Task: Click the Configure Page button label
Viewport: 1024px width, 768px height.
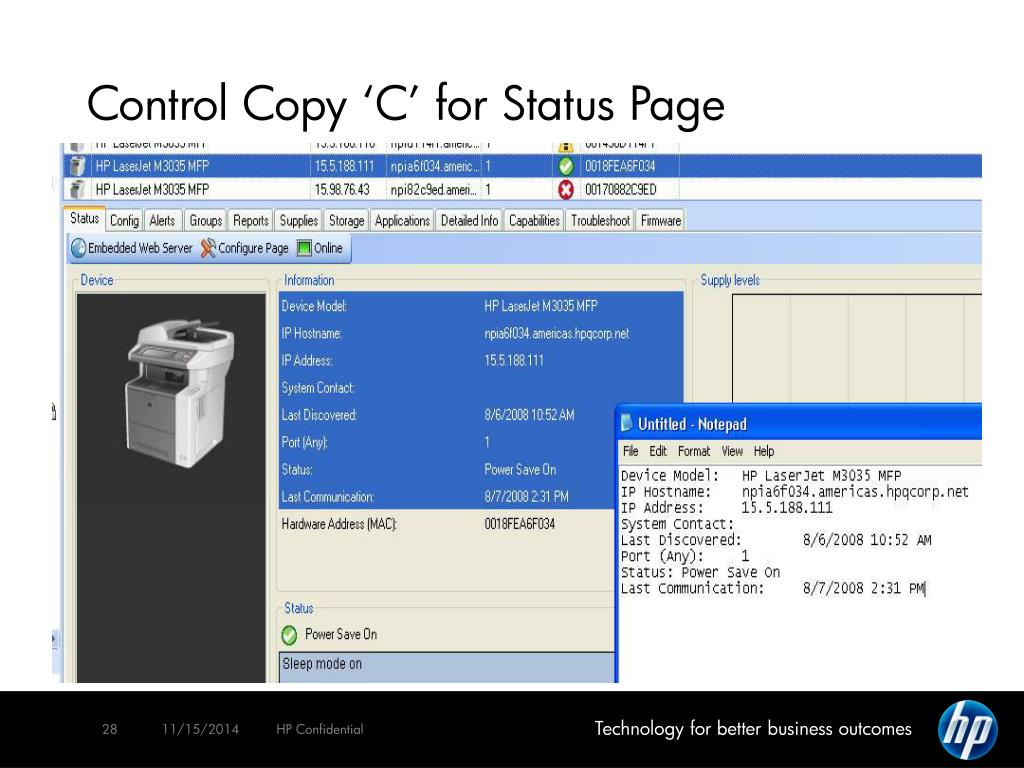Action: pos(253,248)
